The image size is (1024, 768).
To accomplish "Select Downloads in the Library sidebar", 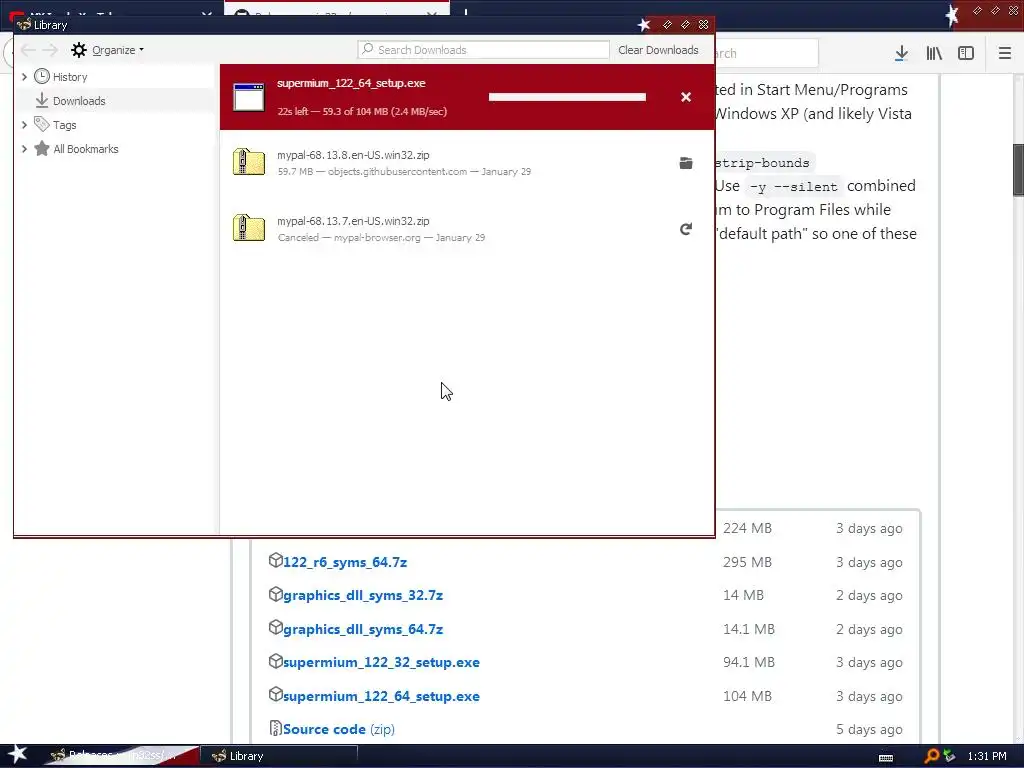I will 79,101.
